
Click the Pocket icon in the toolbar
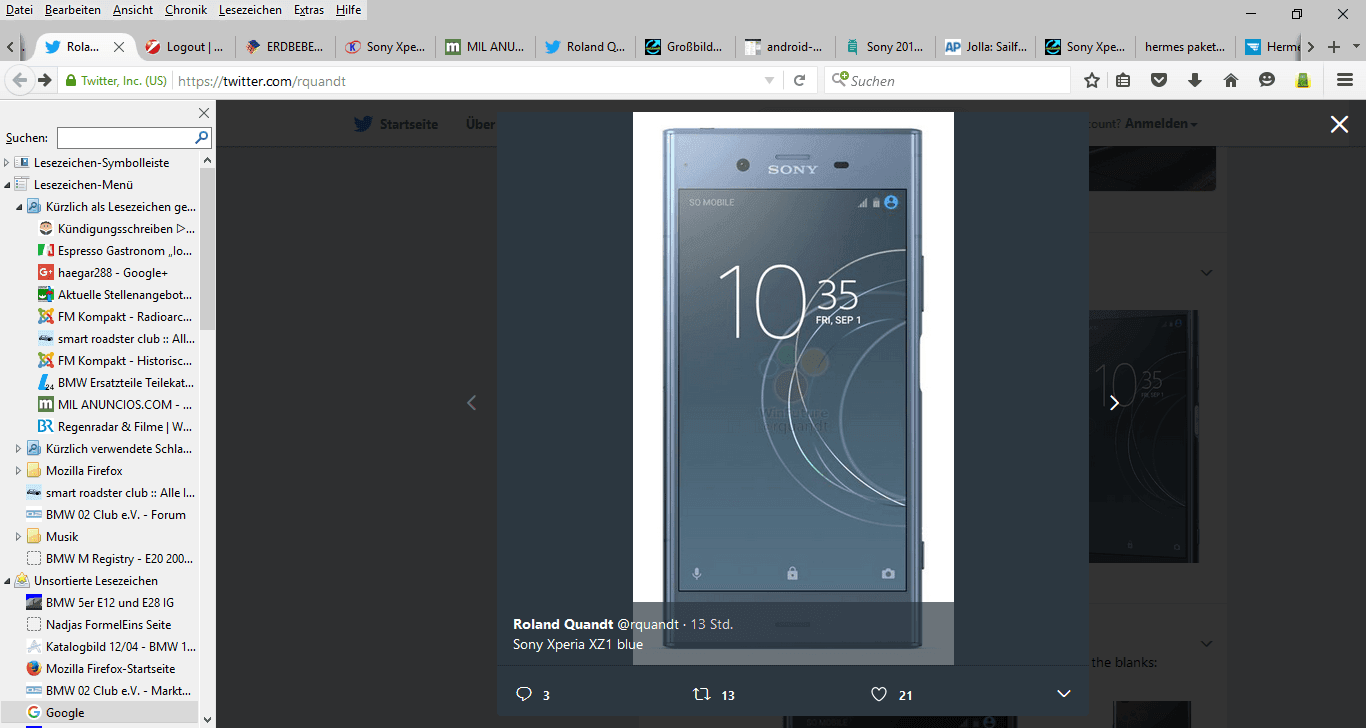(1159, 80)
